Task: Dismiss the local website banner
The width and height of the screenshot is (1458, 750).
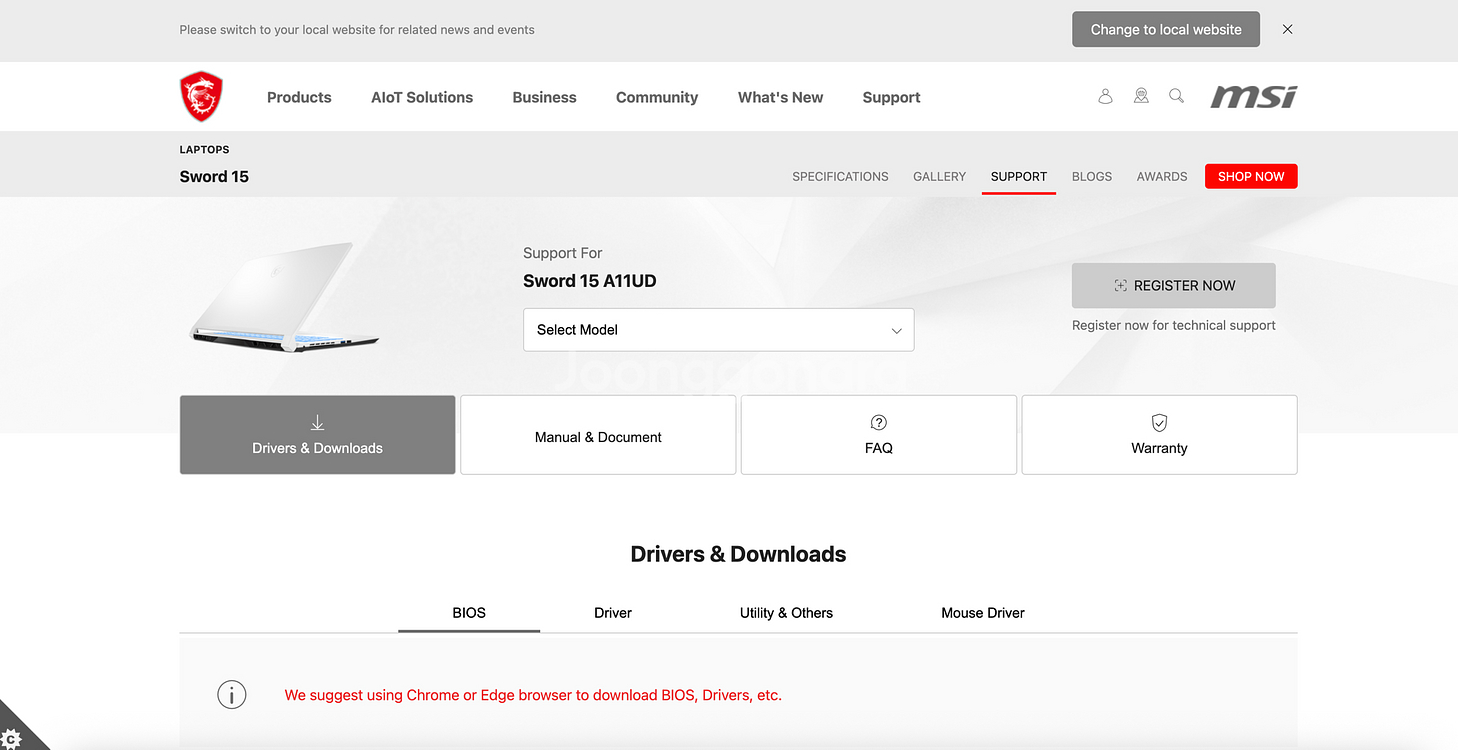Action: tap(1288, 30)
